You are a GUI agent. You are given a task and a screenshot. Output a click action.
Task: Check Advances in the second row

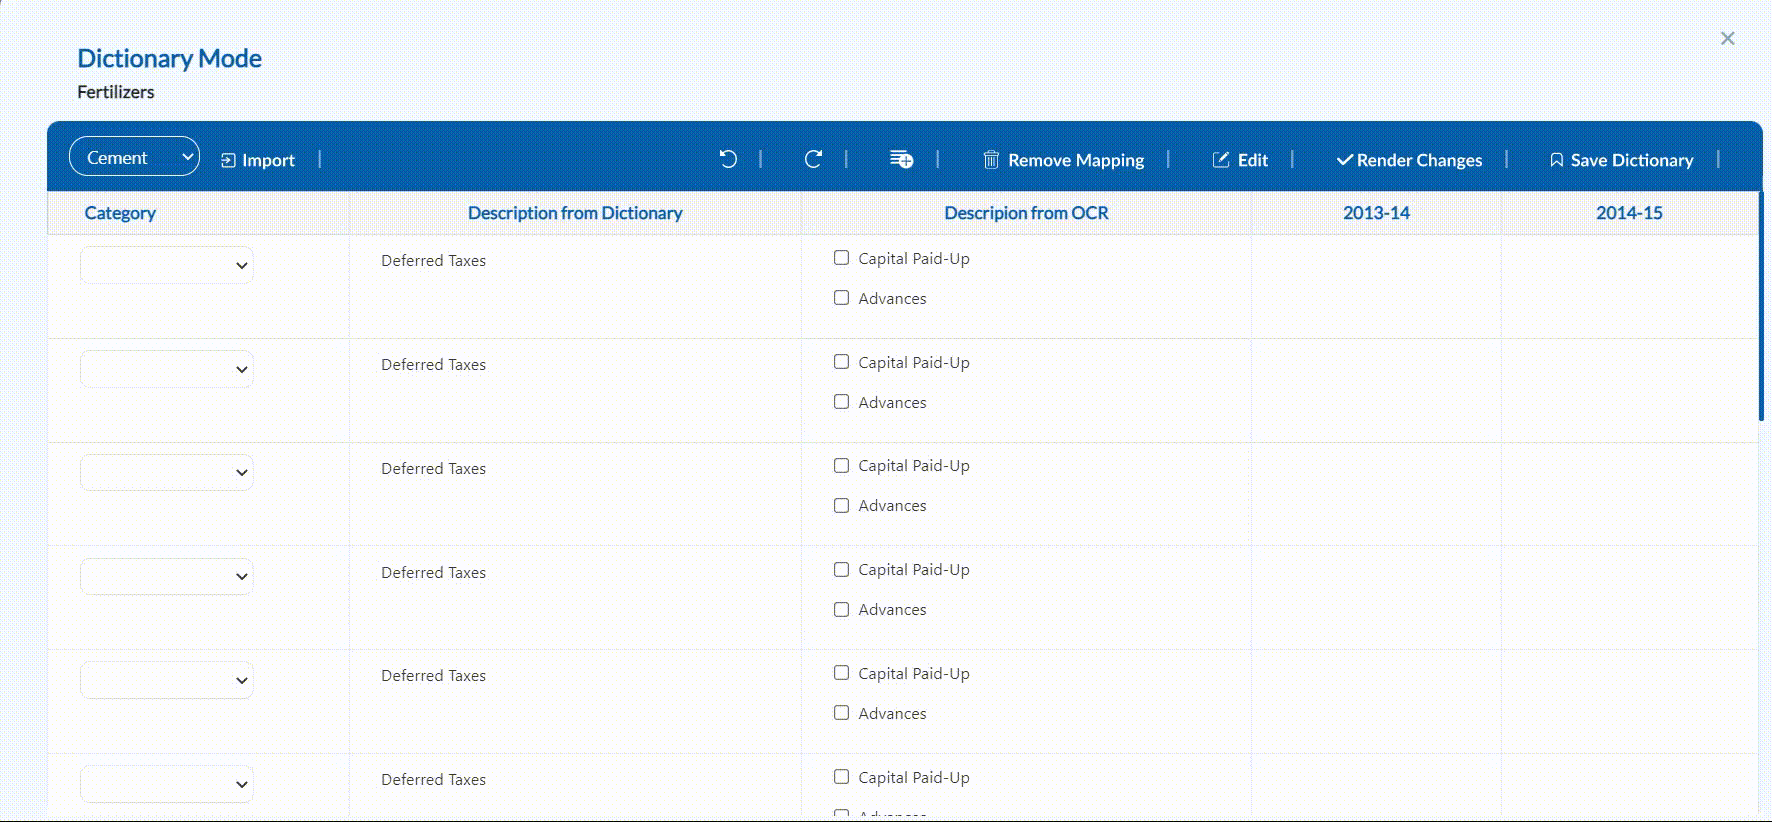pyautogui.click(x=841, y=402)
